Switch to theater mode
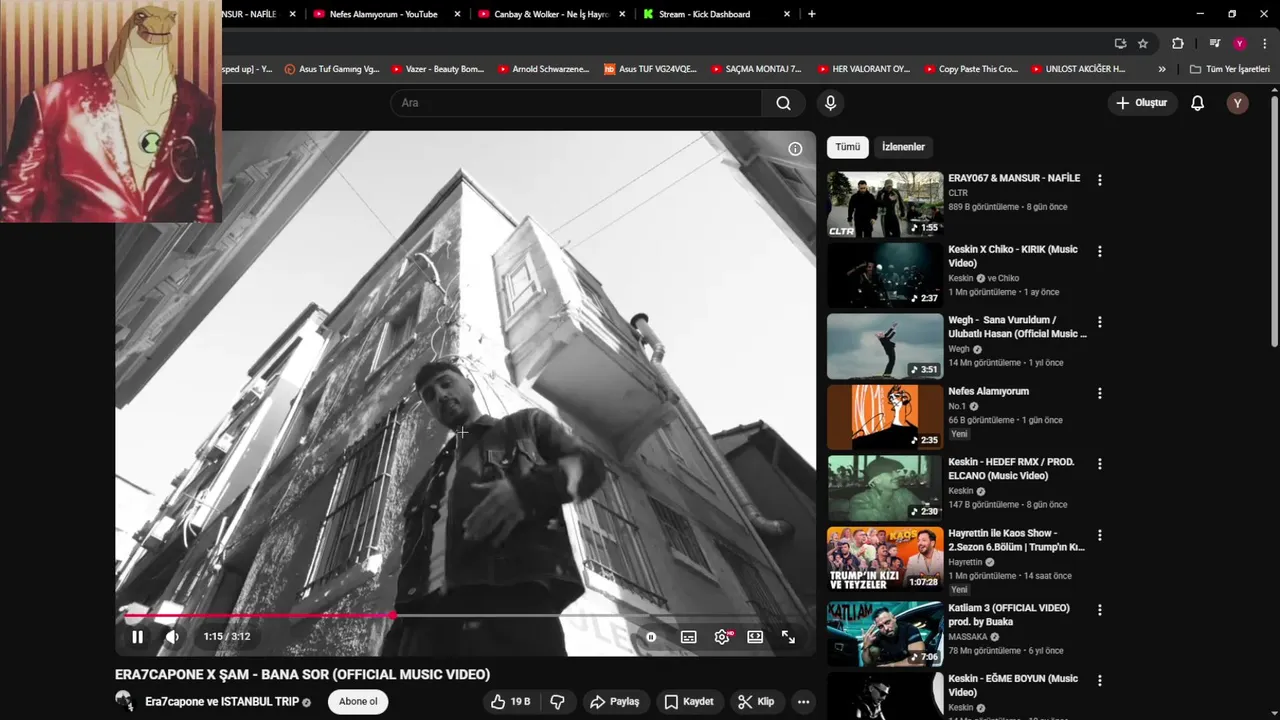Image resolution: width=1280 pixels, height=720 pixels. pyautogui.click(x=755, y=637)
